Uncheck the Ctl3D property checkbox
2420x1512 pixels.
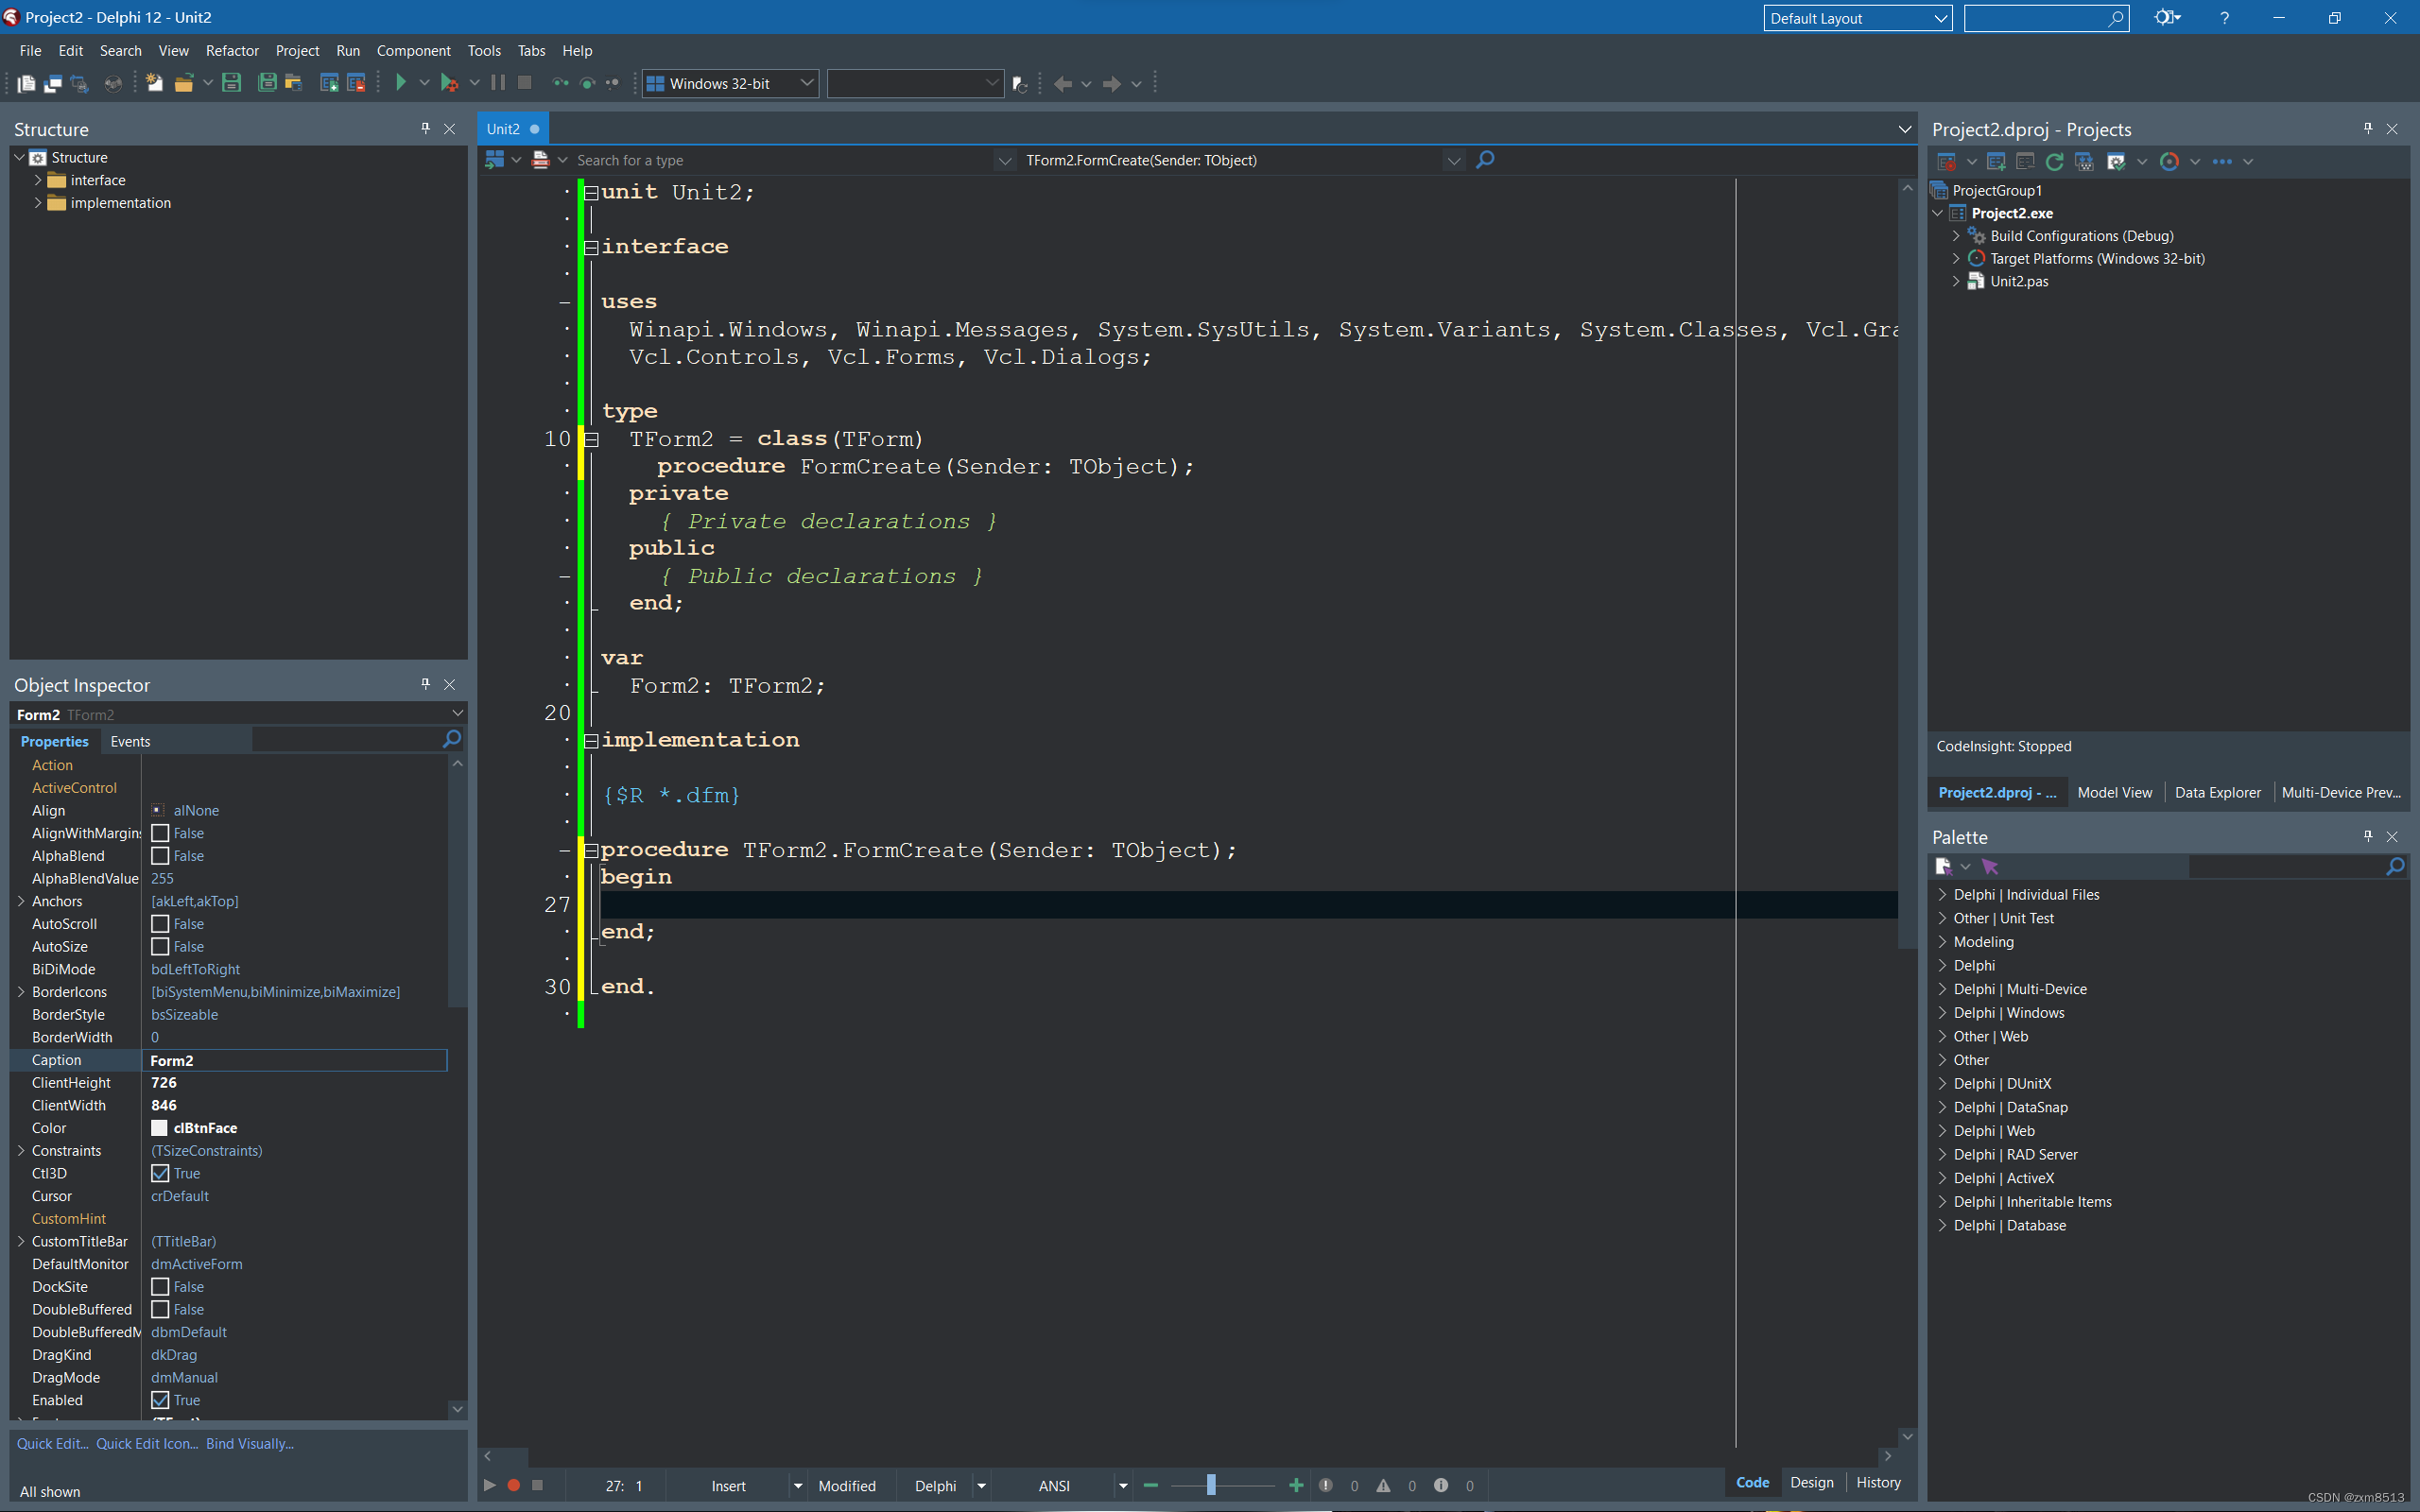click(160, 1173)
